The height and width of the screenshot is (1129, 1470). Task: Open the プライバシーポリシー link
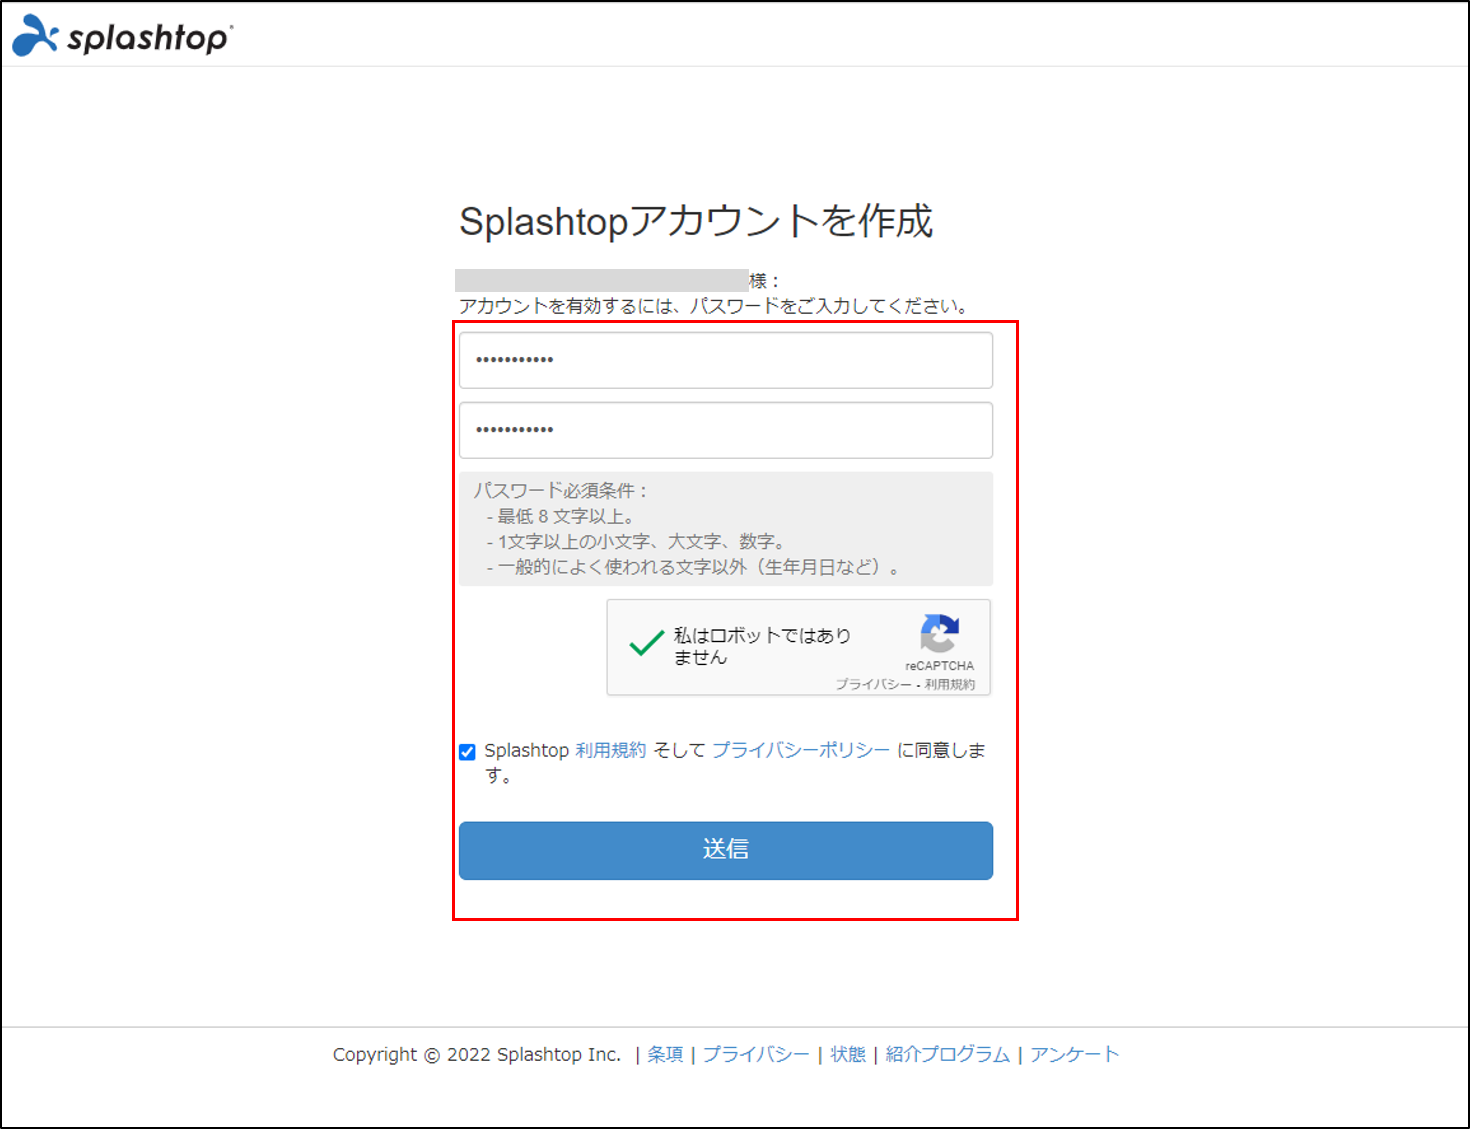click(x=800, y=750)
